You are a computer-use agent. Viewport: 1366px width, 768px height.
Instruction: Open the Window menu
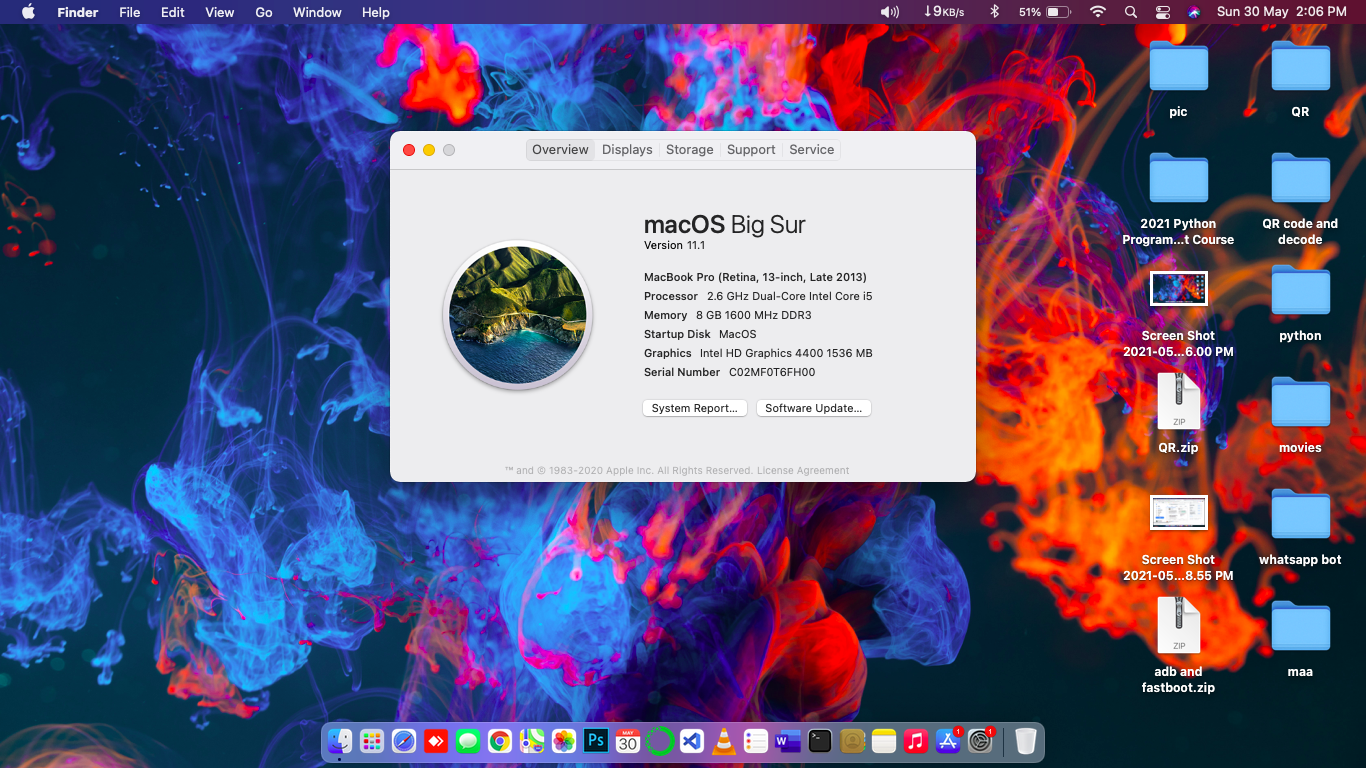click(x=317, y=12)
